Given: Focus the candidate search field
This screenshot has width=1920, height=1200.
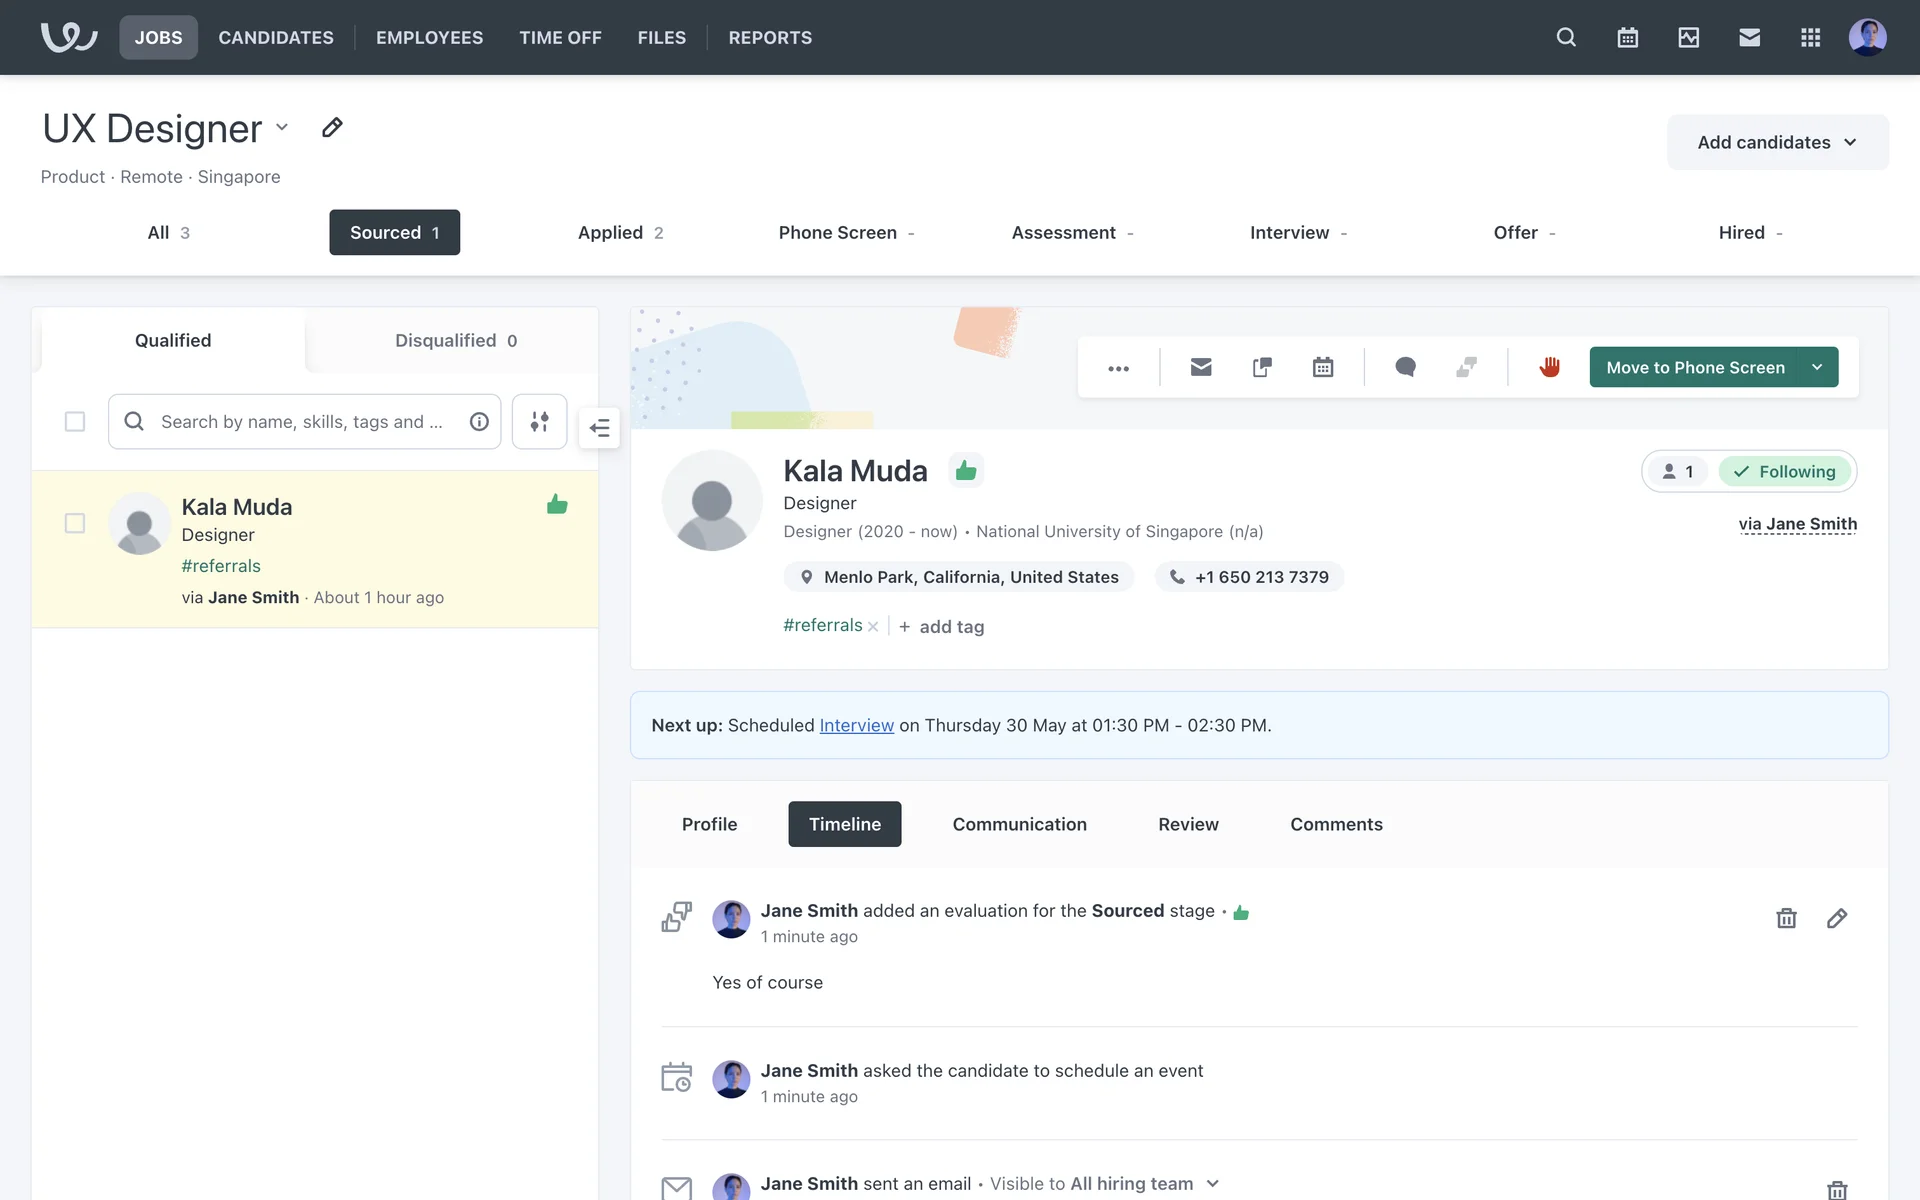Looking at the screenshot, I should coord(300,421).
